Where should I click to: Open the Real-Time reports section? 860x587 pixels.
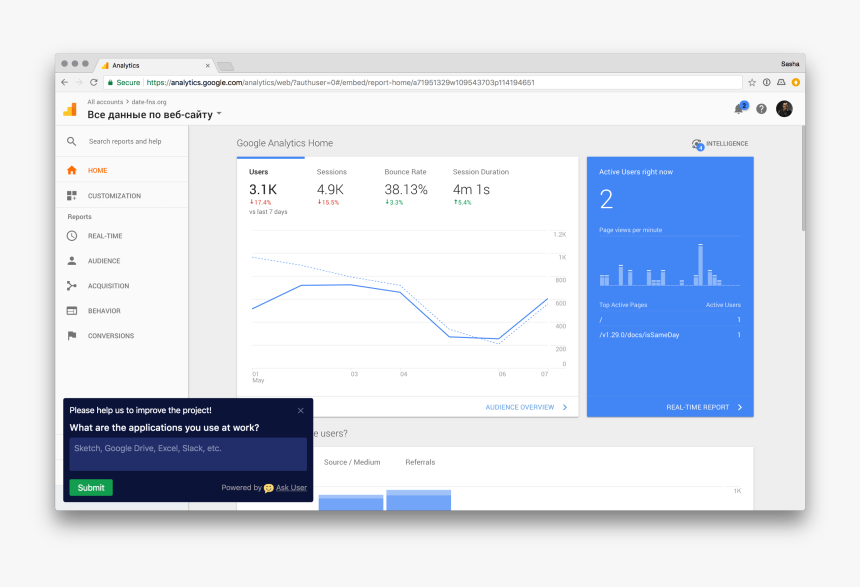coord(122,236)
